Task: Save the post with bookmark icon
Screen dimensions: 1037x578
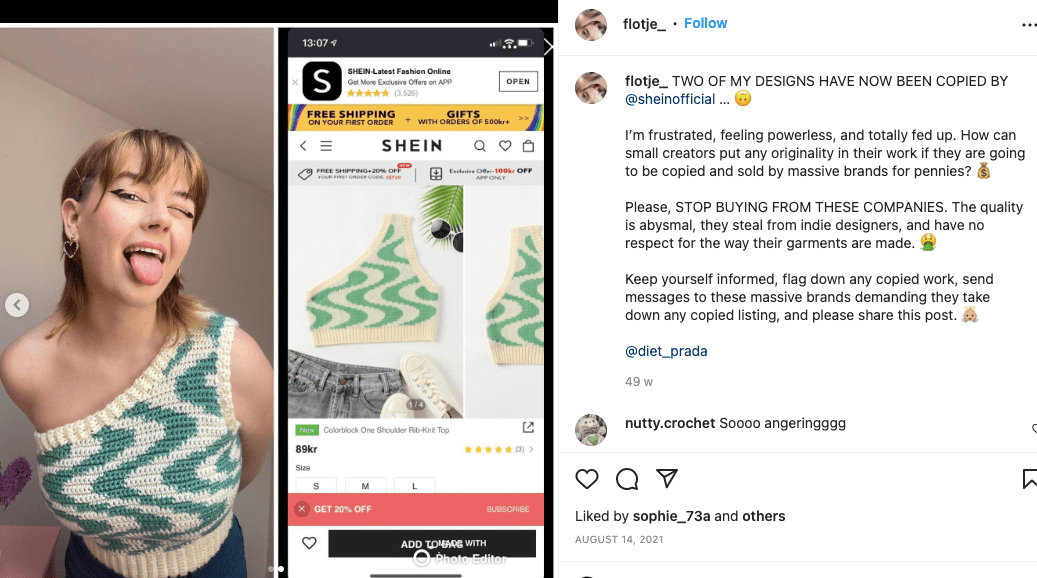Action: tap(1029, 479)
